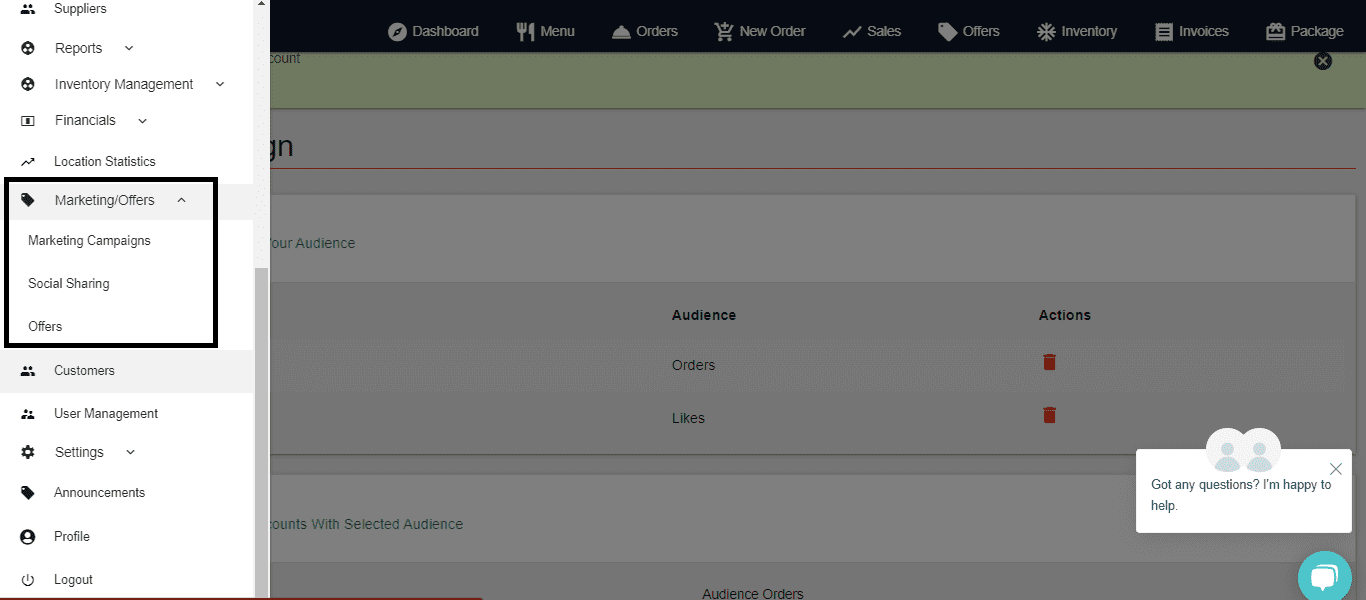Expand the Reports submenu
Screen dimensions: 1366x600
[128, 48]
